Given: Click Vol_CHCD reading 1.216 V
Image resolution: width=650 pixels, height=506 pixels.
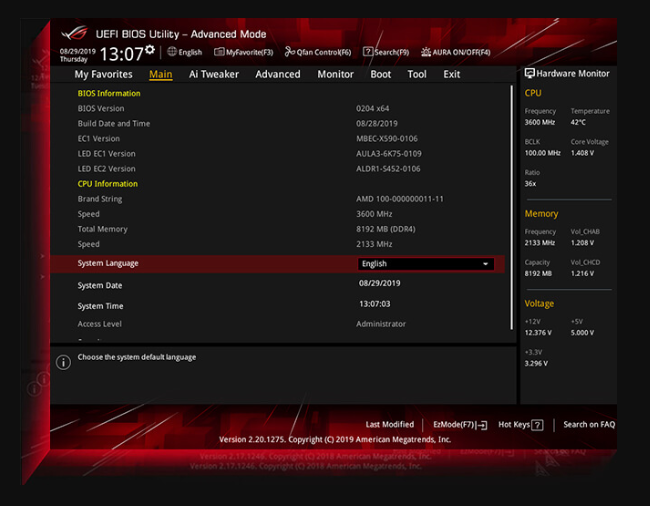Looking at the screenshot, I should (x=582, y=274).
